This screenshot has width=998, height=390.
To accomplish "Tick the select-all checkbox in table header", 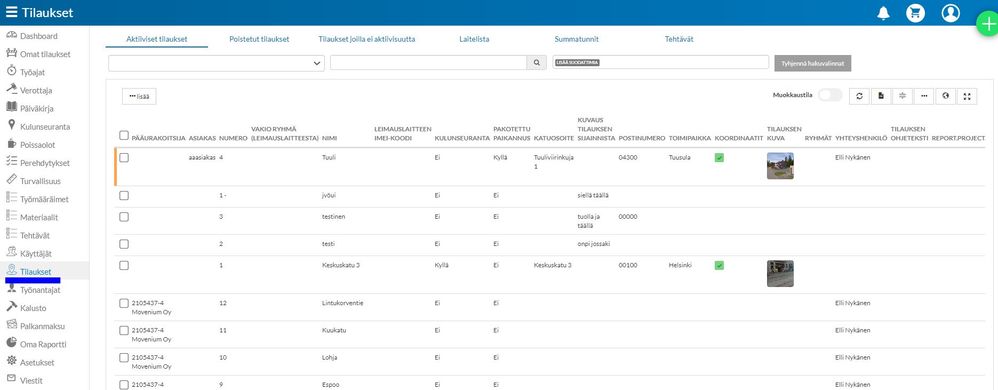I will coord(124,135).
